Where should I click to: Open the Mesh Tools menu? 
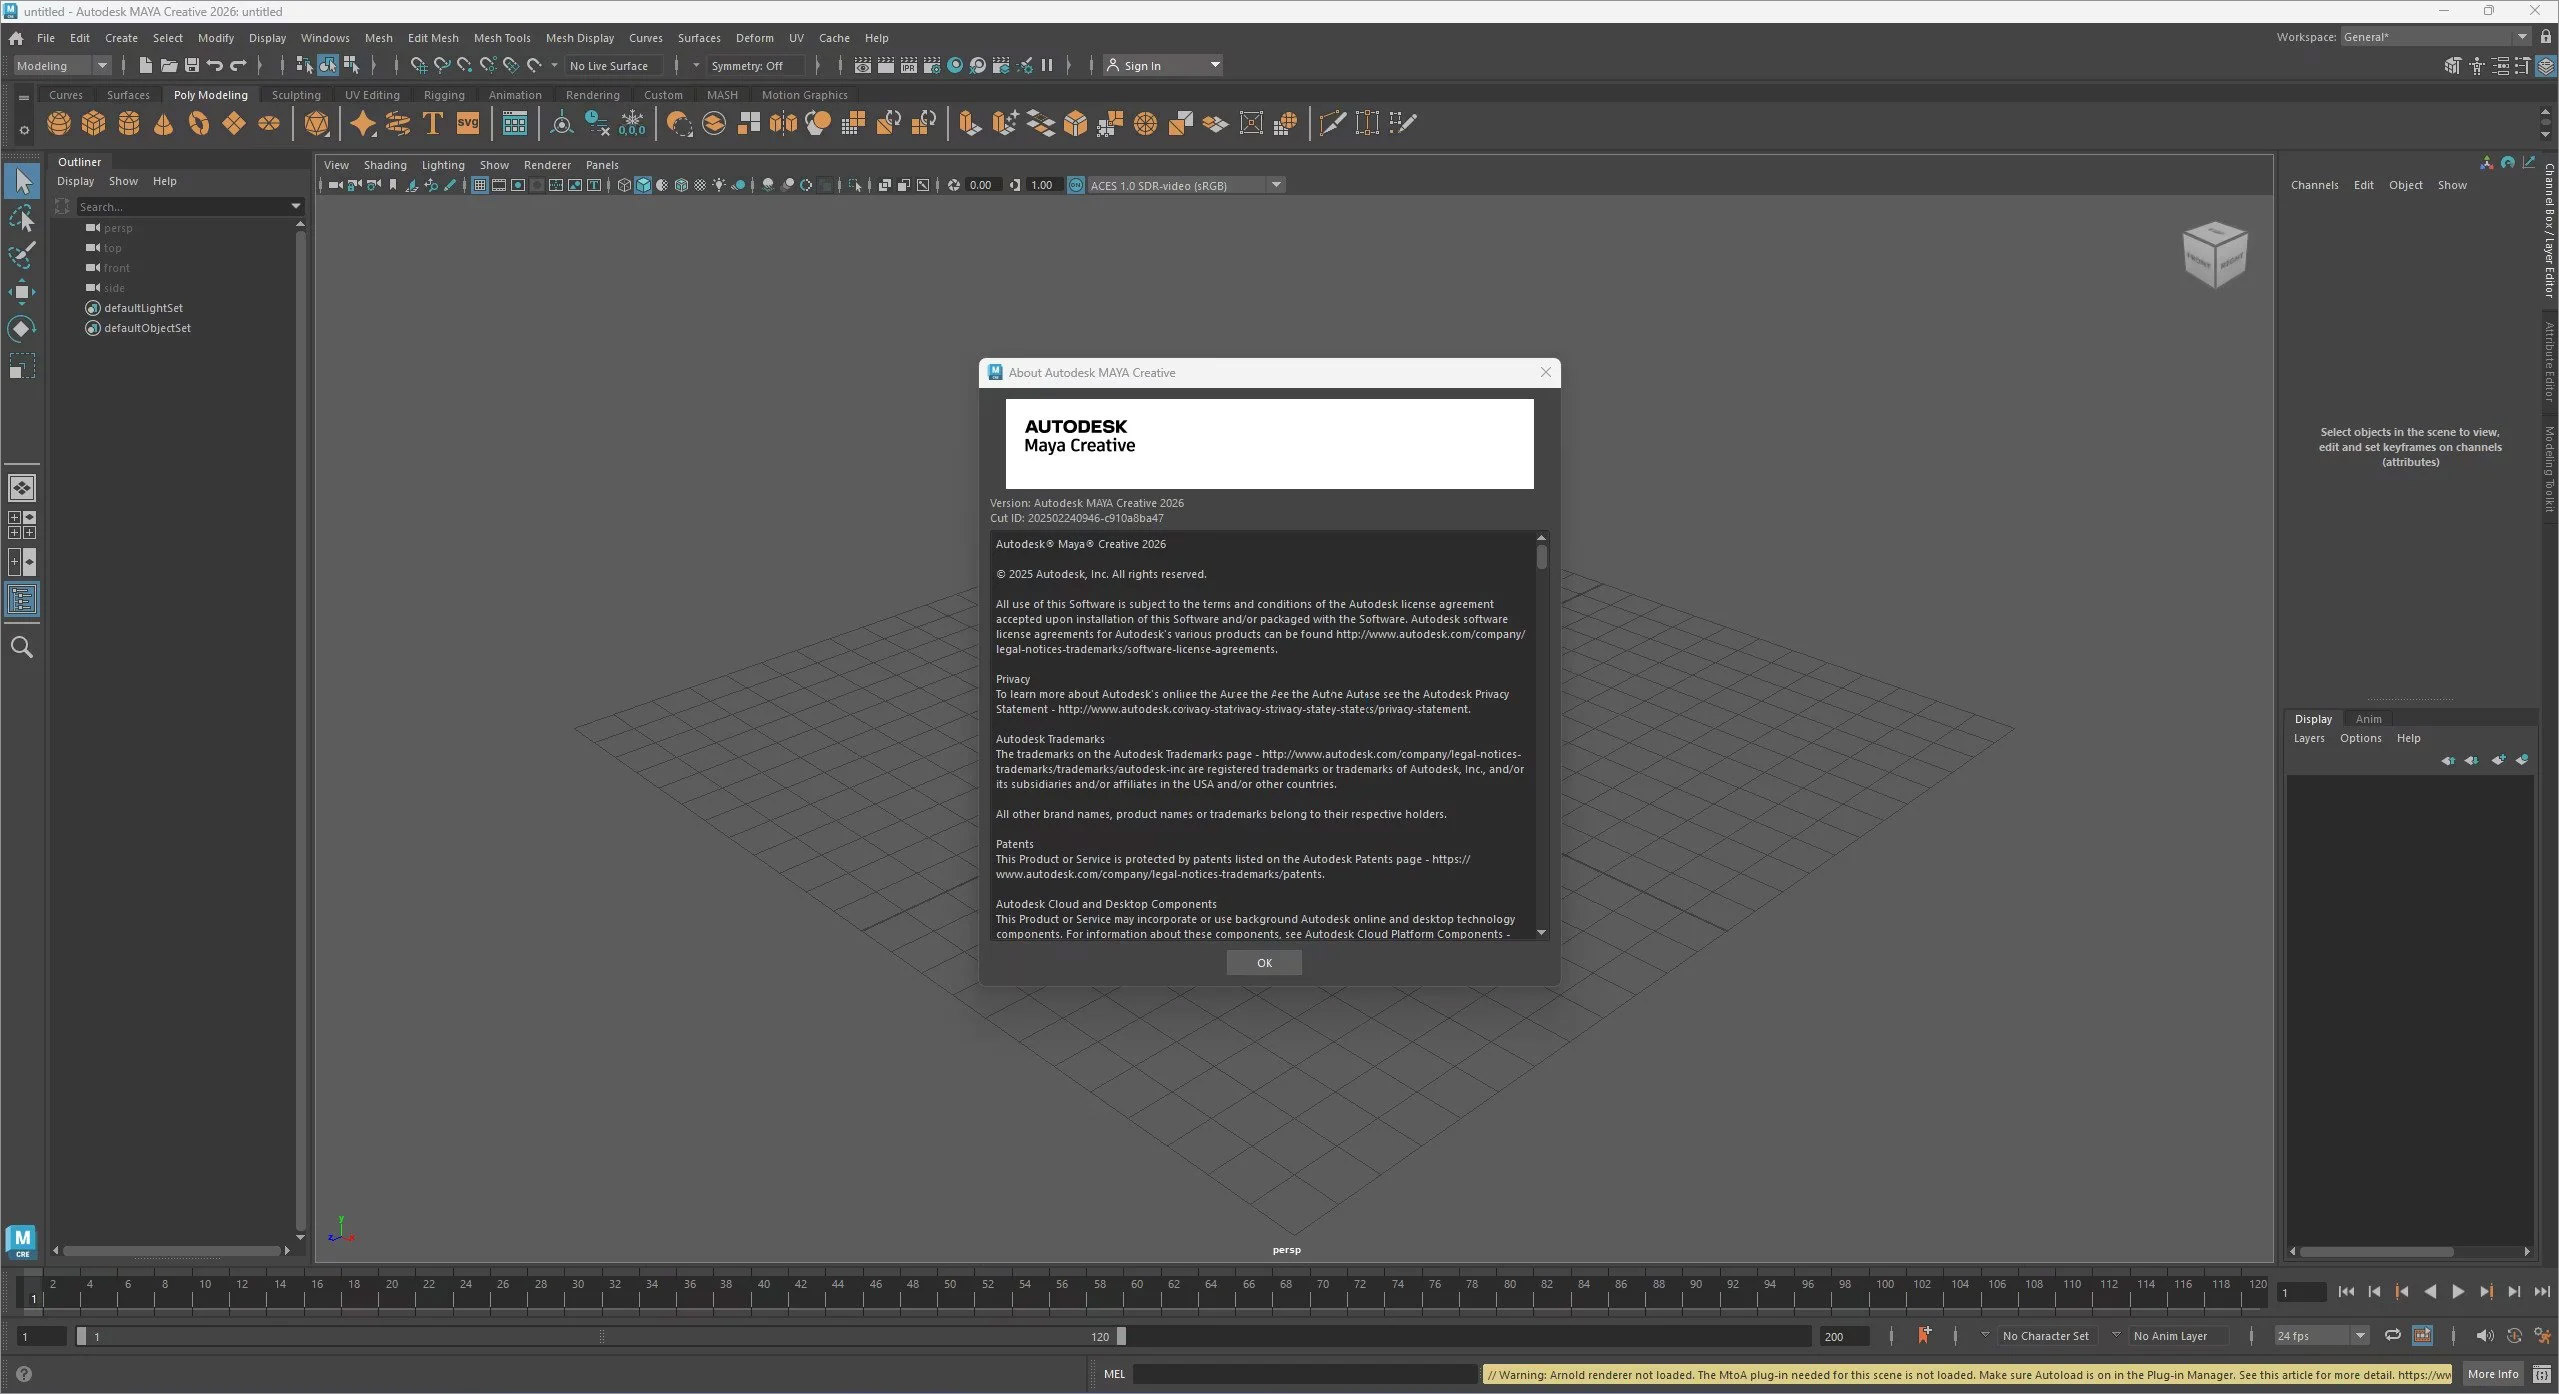click(503, 38)
